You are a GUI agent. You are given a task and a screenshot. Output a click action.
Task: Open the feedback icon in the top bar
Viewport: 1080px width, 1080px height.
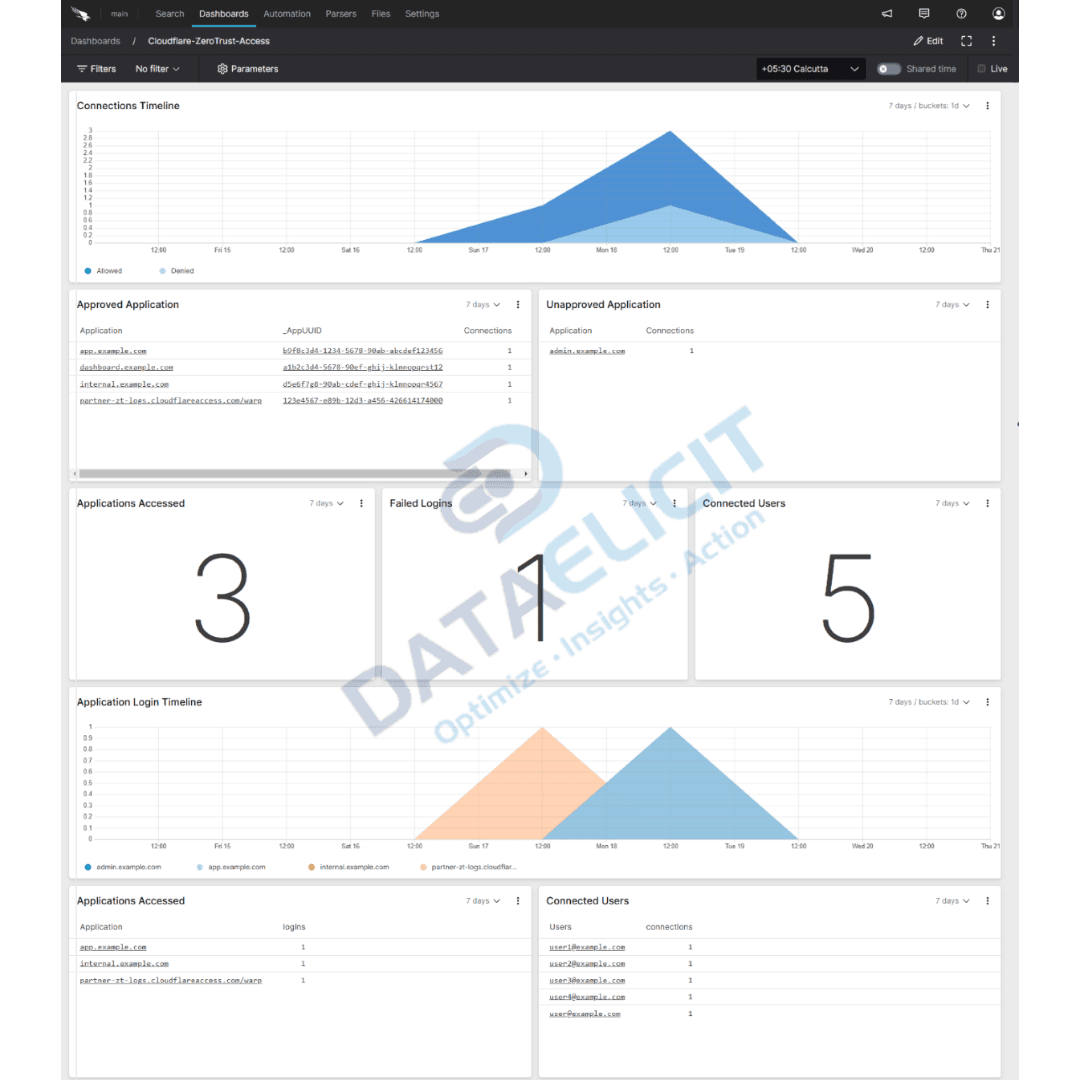point(924,13)
